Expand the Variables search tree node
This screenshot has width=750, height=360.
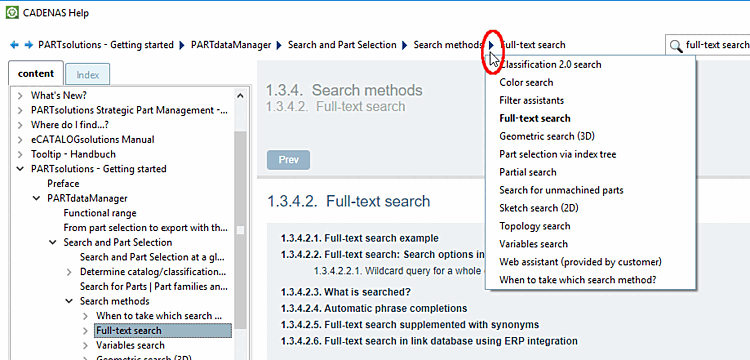point(85,346)
